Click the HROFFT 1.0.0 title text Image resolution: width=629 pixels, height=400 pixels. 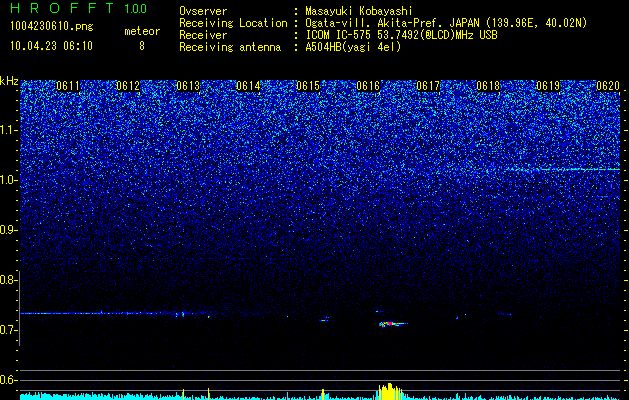79,8
